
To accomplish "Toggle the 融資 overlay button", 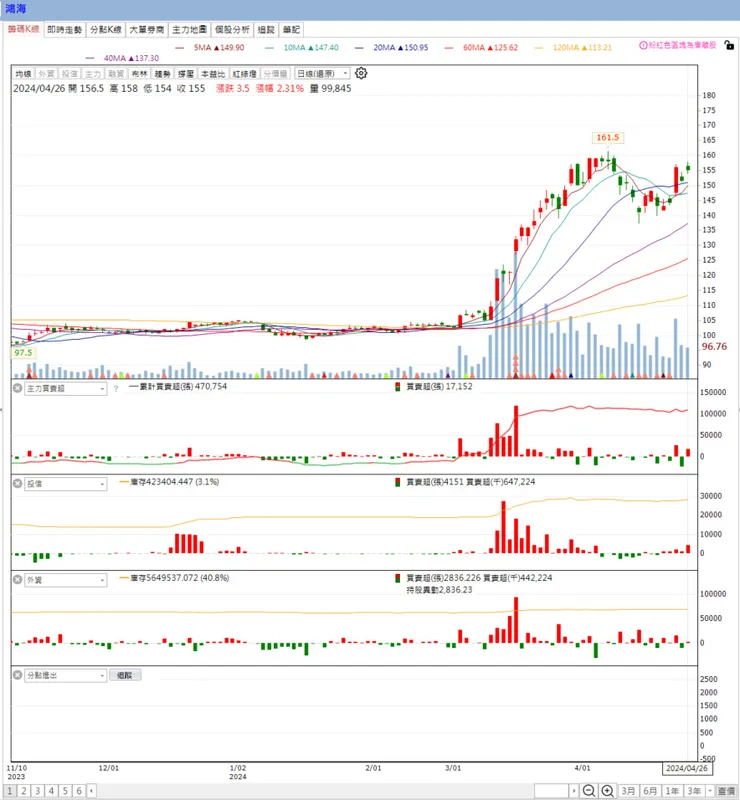I will (116, 74).
